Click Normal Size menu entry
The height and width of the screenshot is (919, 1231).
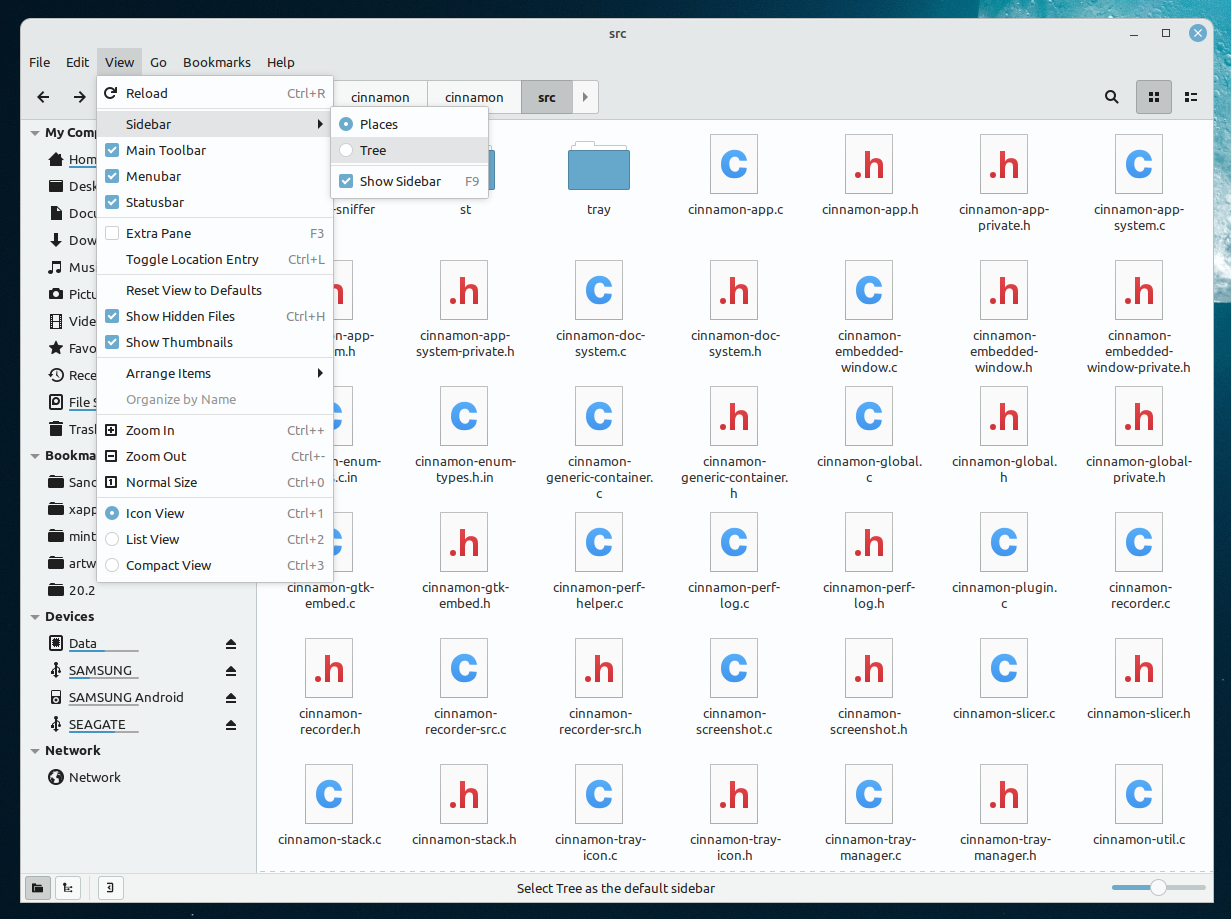coord(215,482)
